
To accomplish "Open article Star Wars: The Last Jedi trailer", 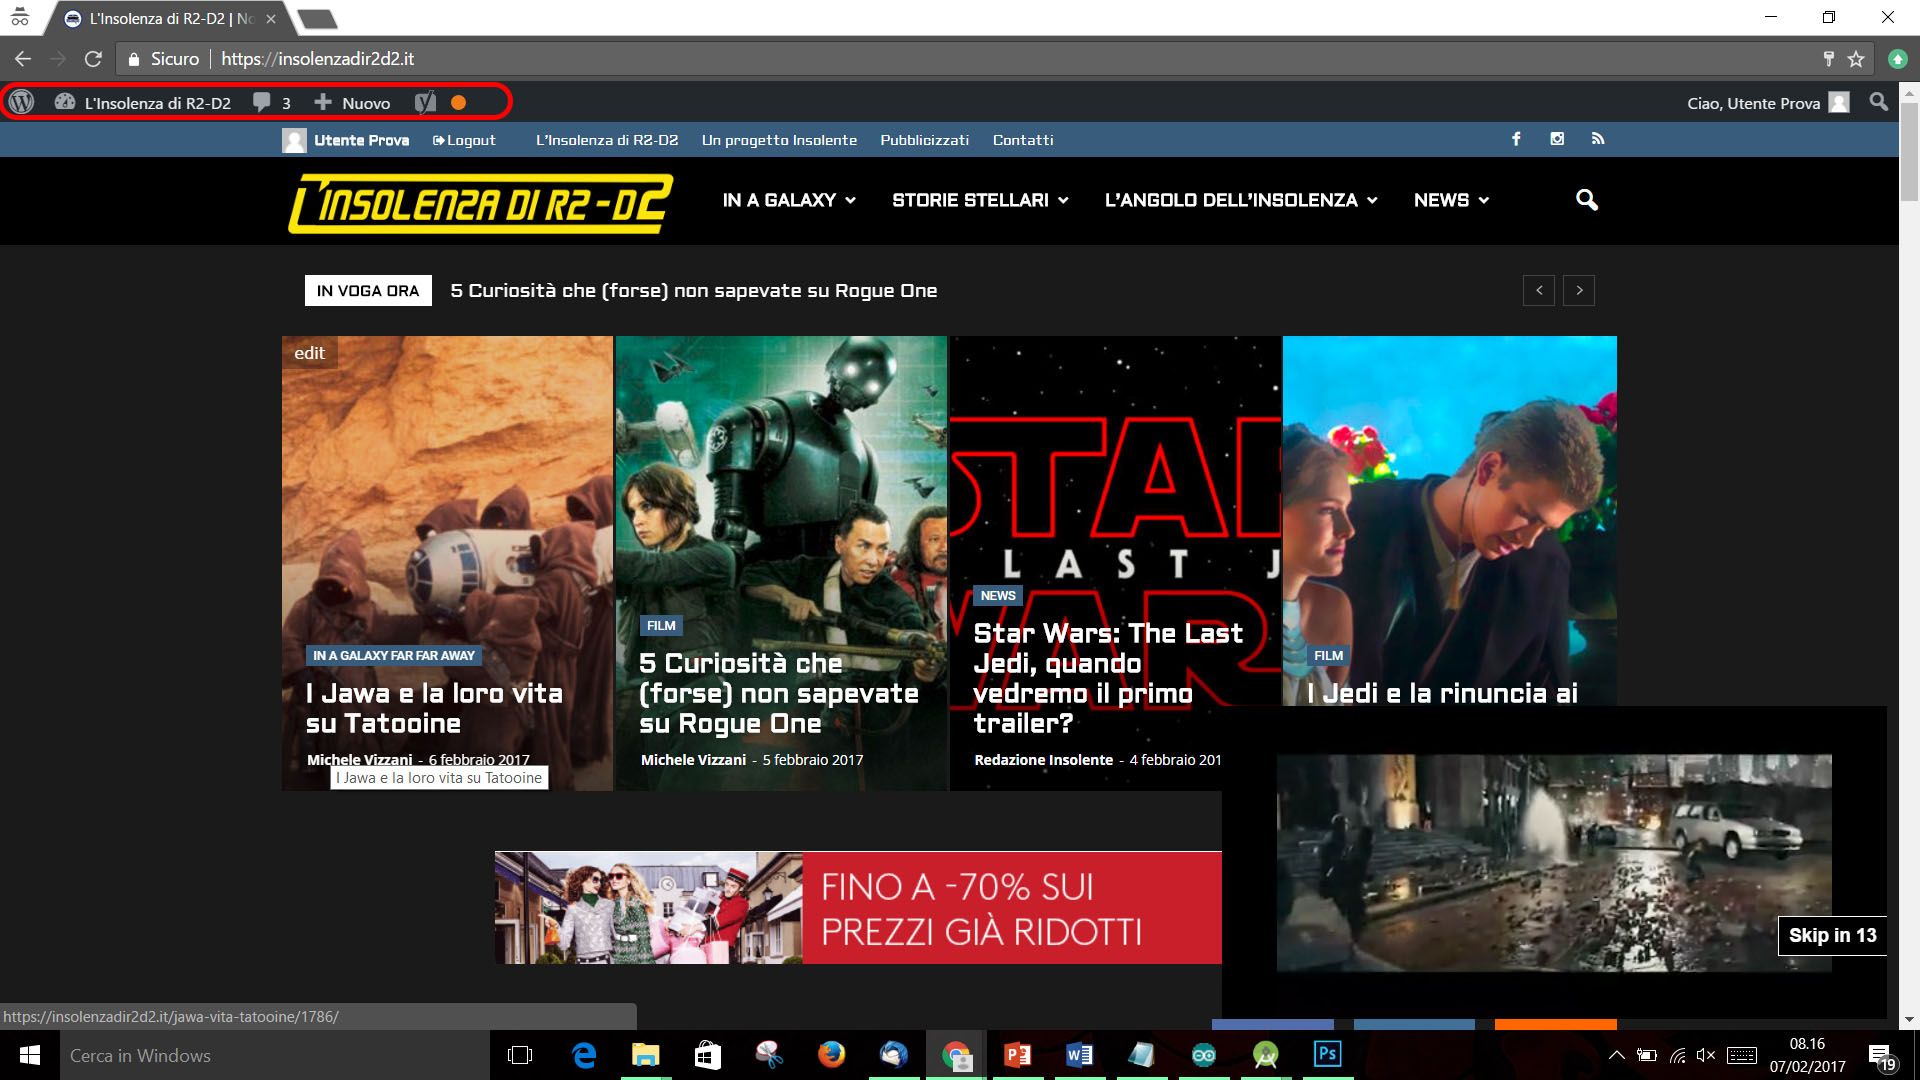I will tap(1108, 678).
